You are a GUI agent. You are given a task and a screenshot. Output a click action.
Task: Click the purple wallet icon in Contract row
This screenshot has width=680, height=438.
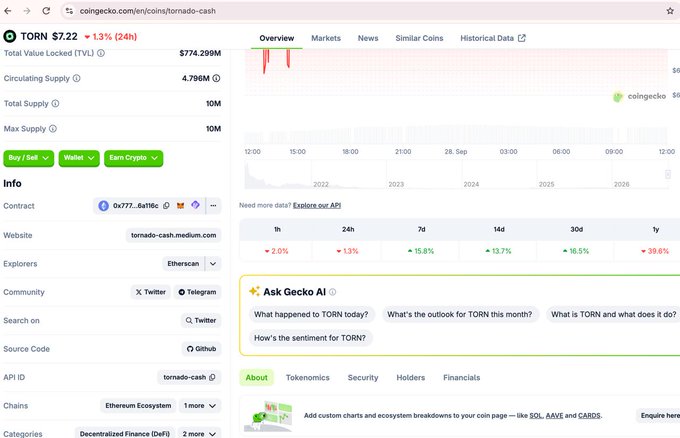pyautogui.click(x=196, y=205)
